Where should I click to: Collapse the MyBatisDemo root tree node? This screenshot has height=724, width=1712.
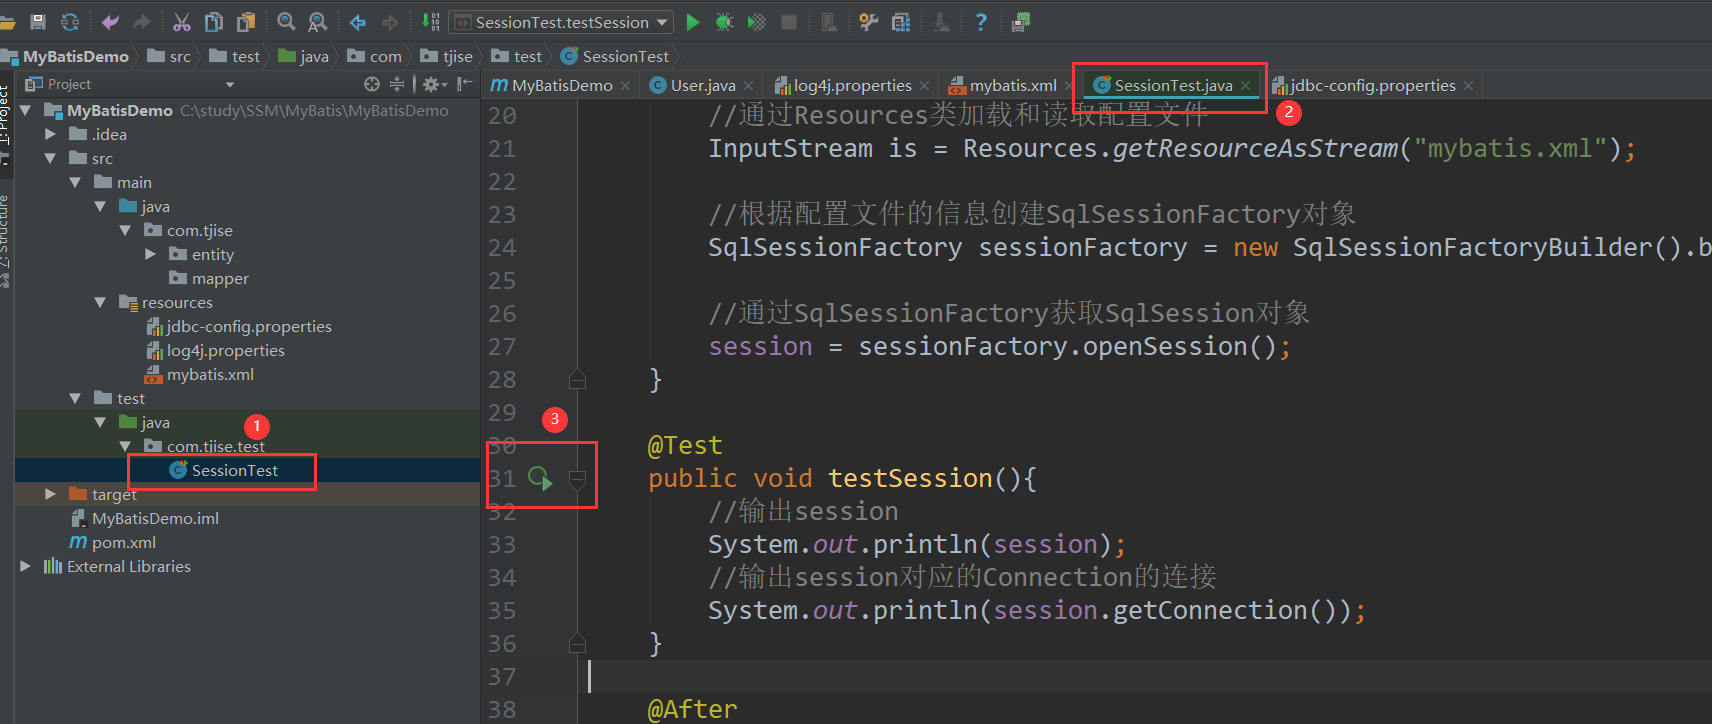[26, 110]
